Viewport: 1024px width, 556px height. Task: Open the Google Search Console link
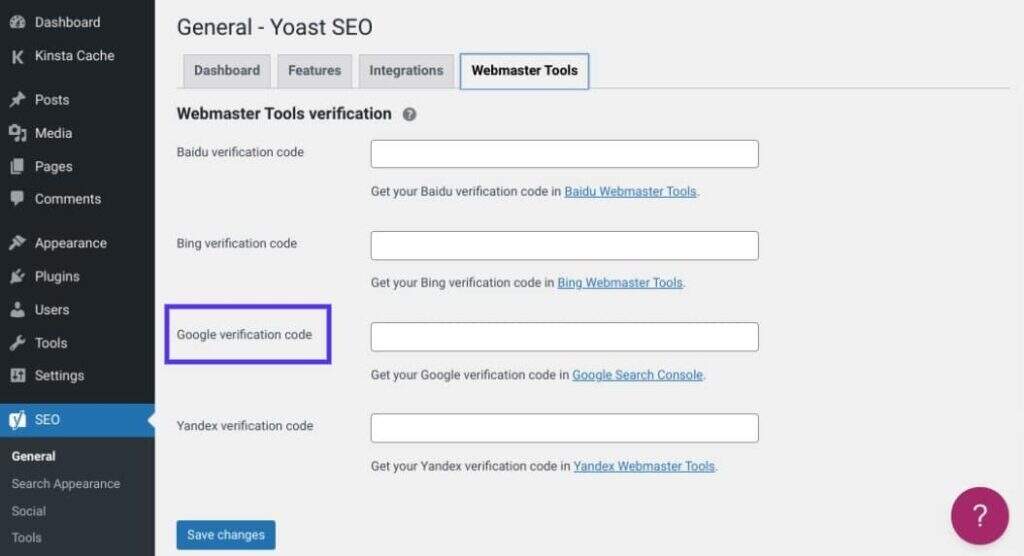tap(638, 375)
